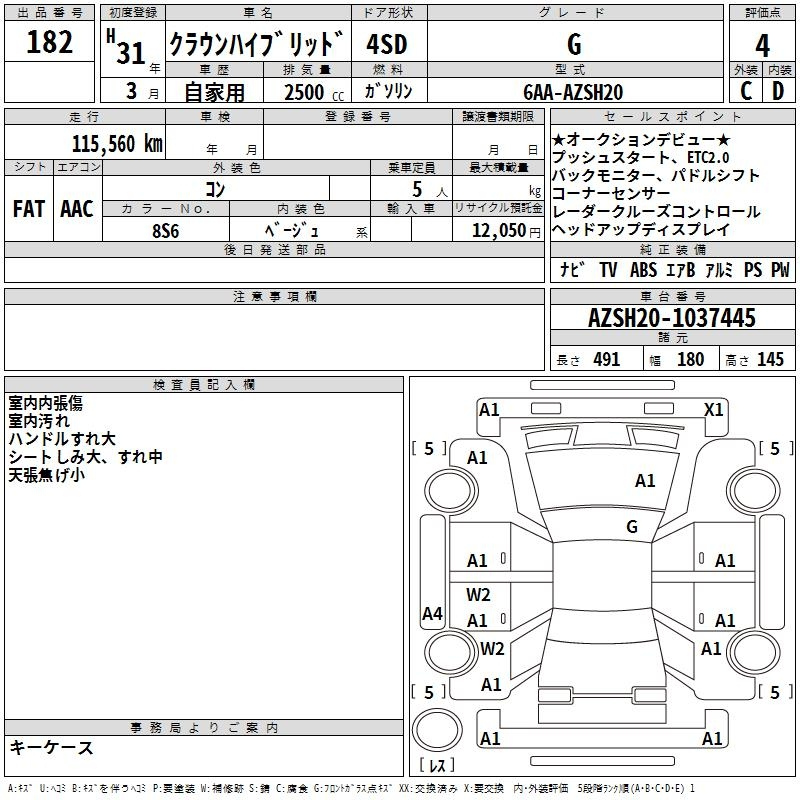800x800 pixels.
Task: Click the A4 mark on the left side
Action: click(x=432, y=613)
